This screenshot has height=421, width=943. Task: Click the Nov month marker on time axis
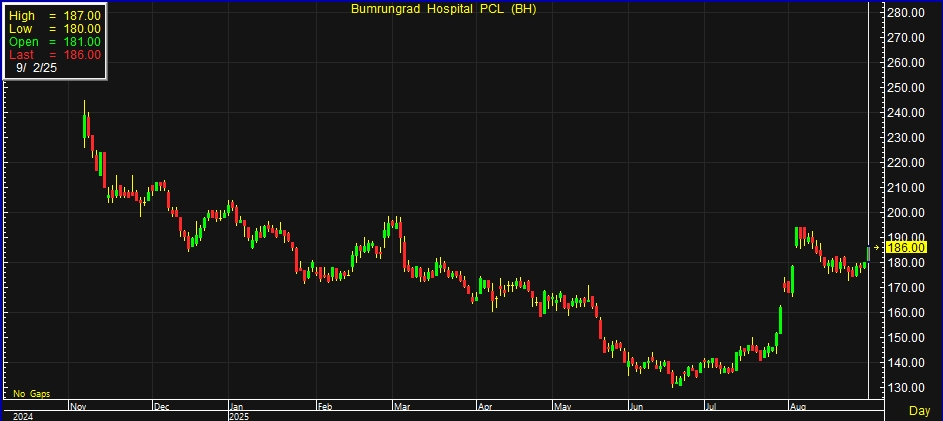point(79,407)
